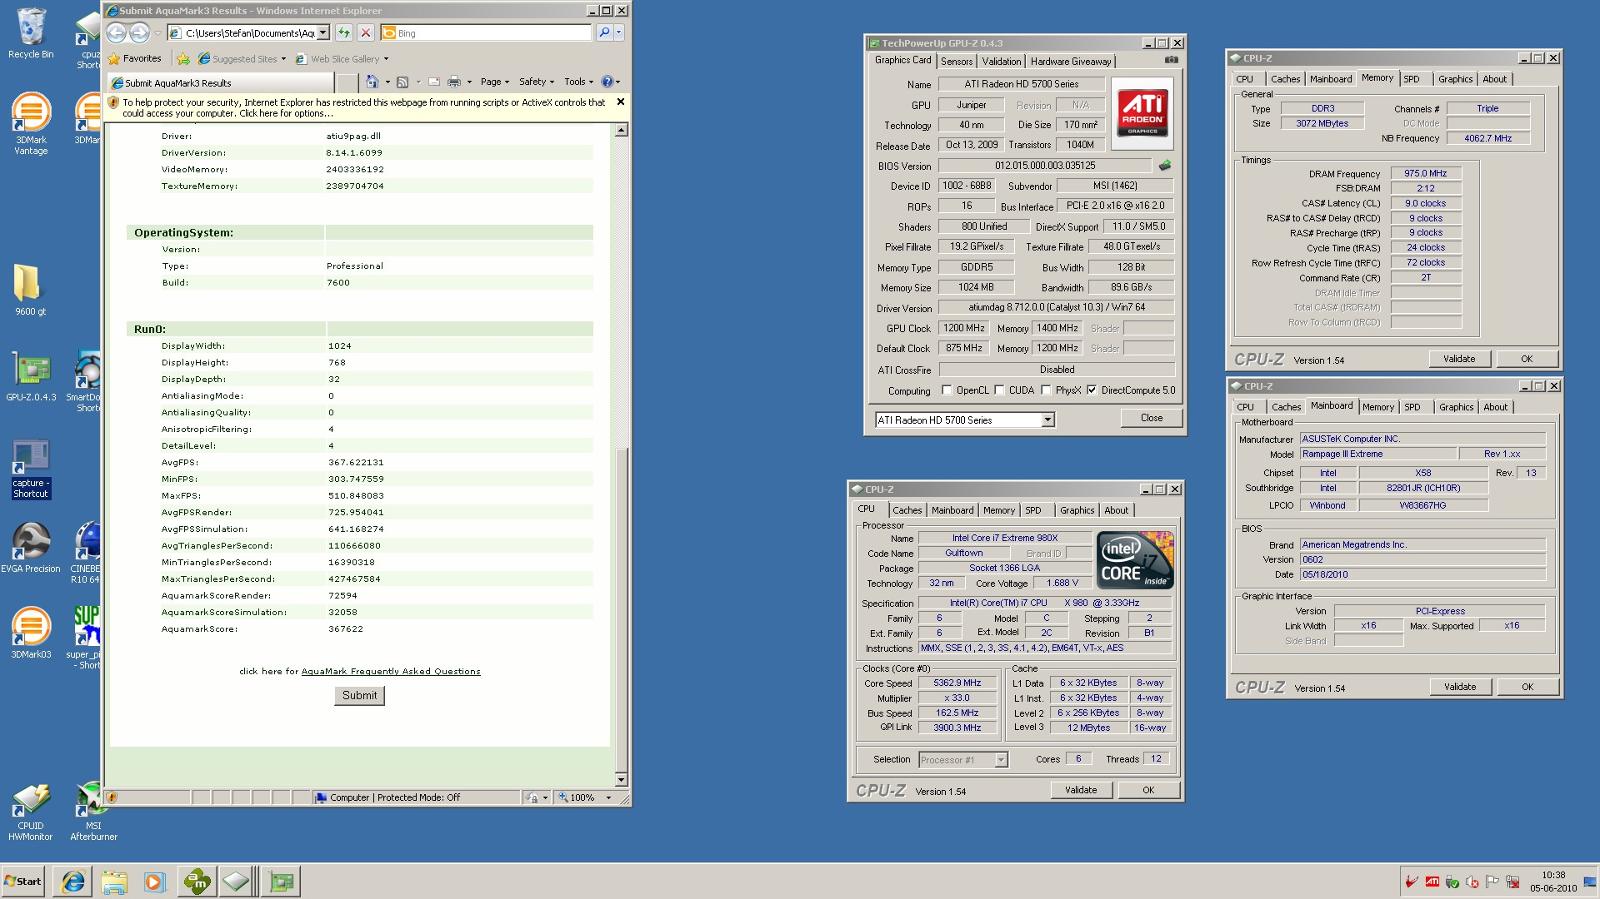Click the Print toolbar icon
Image resolution: width=1600 pixels, height=899 pixels.
[x=454, y=82]
